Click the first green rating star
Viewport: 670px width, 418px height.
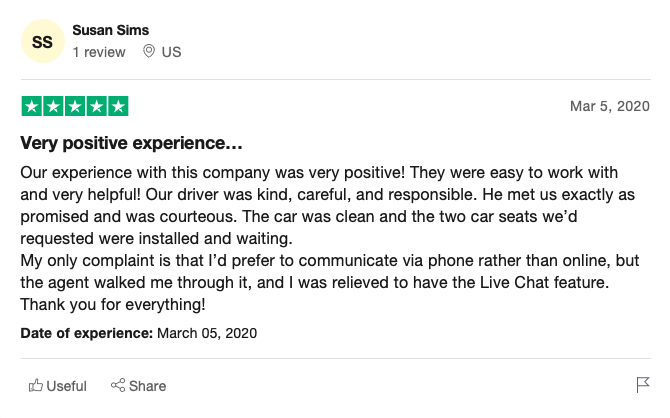[x=32, y=106]
